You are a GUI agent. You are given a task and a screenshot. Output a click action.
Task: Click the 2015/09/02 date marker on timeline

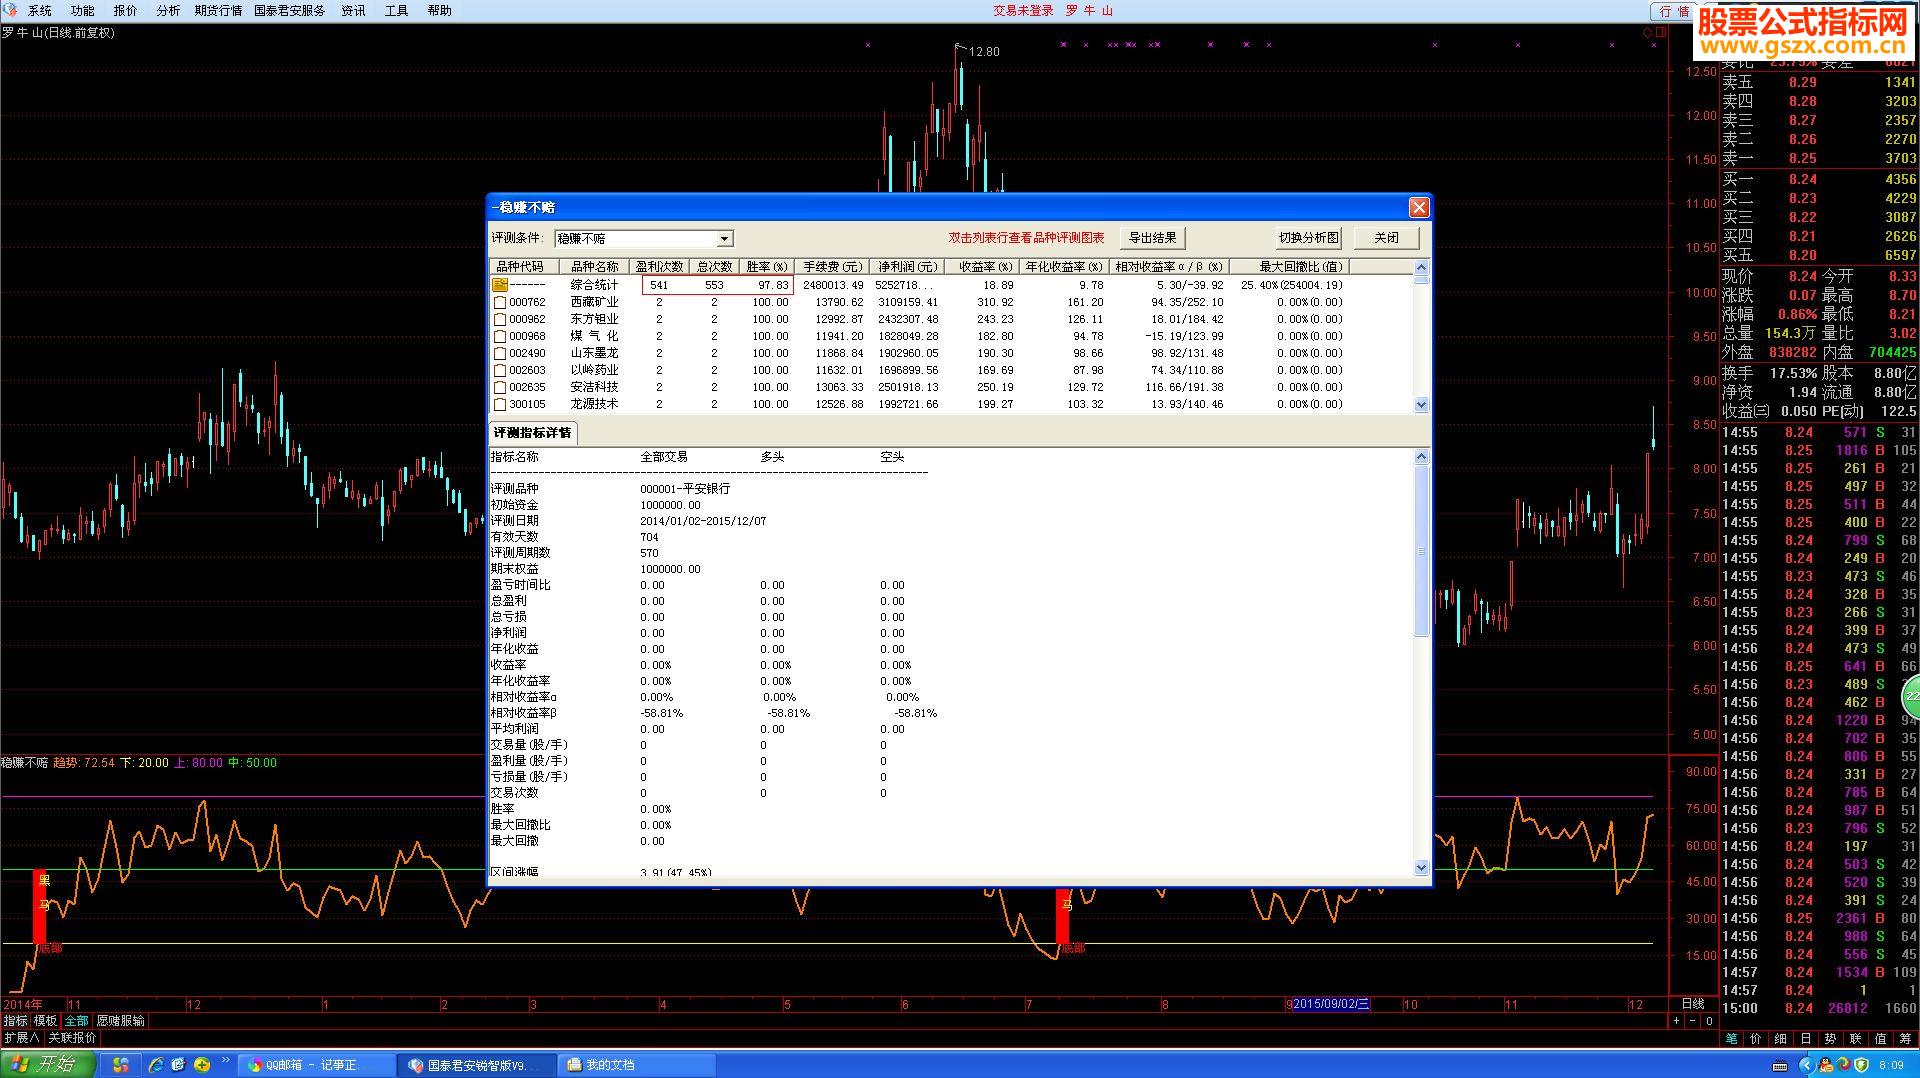[x=1331, y=1004]
